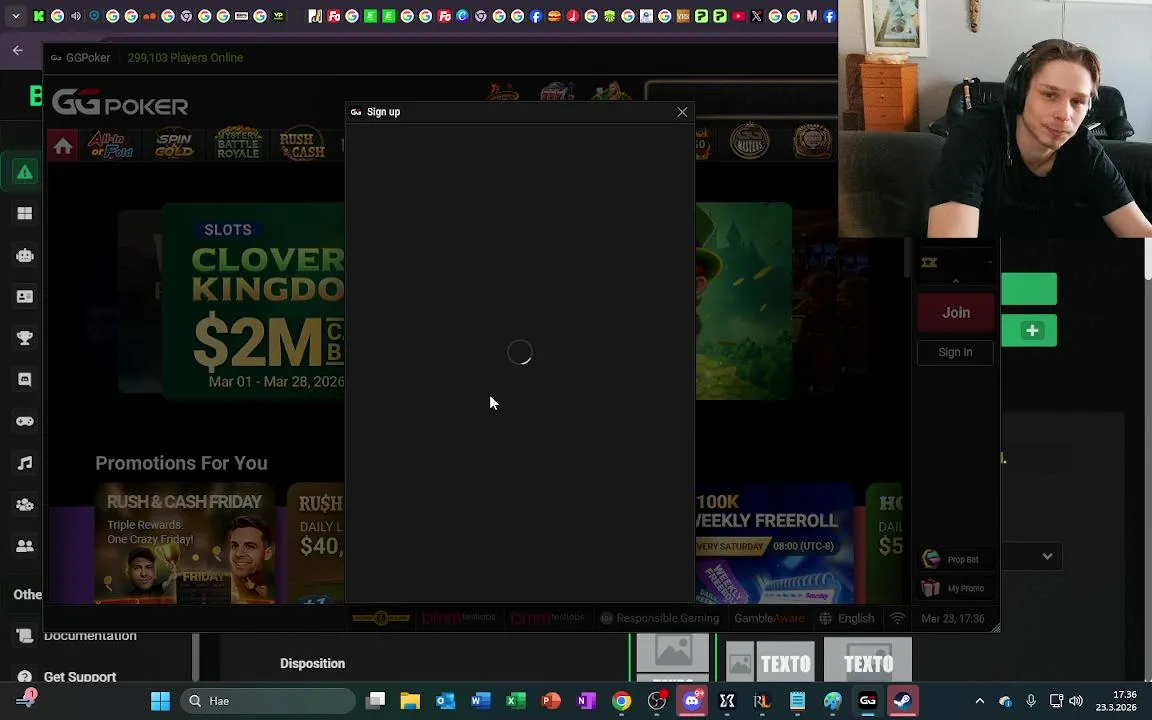Select the Spin & Gold game icon

tap(174, 144)
